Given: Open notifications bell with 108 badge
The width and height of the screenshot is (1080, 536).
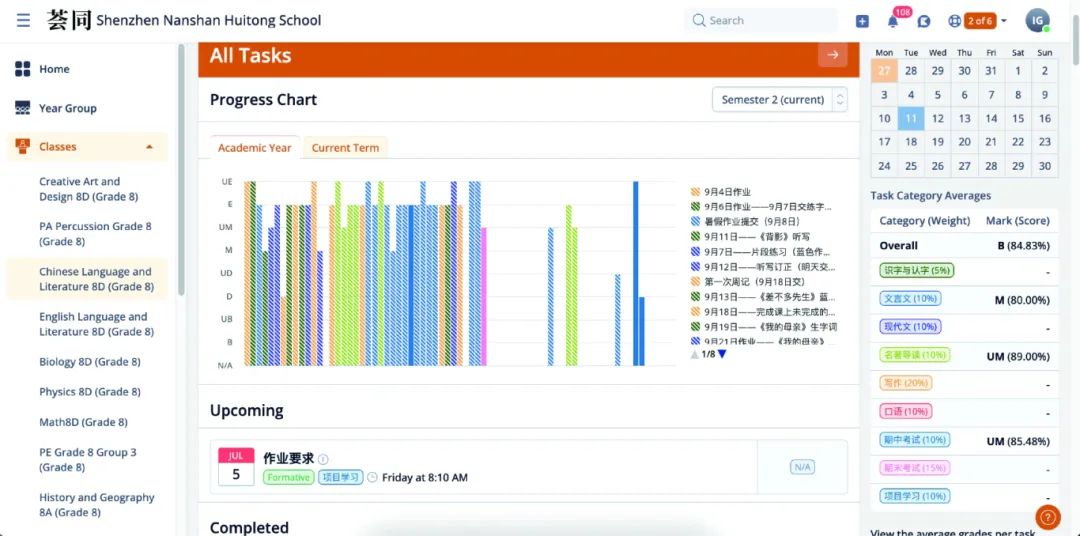Looking at the screenshot, I should tap(893, 21).
